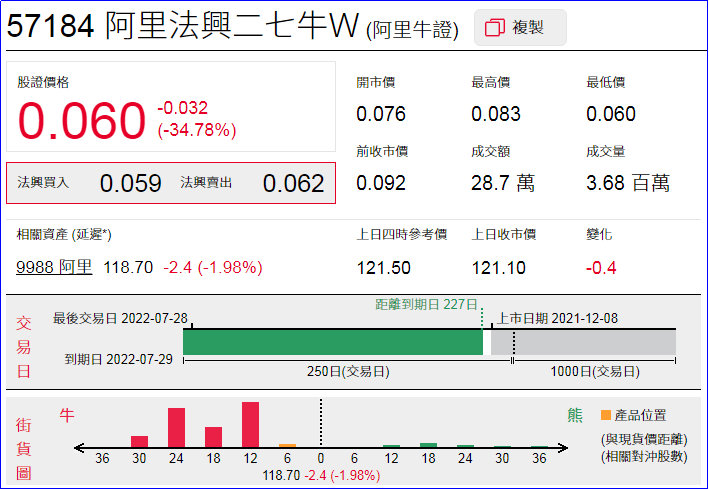Screen dimensions: 709x489
Task: Click the 距離到期日 227日 marker
Action: coord(426,304)
